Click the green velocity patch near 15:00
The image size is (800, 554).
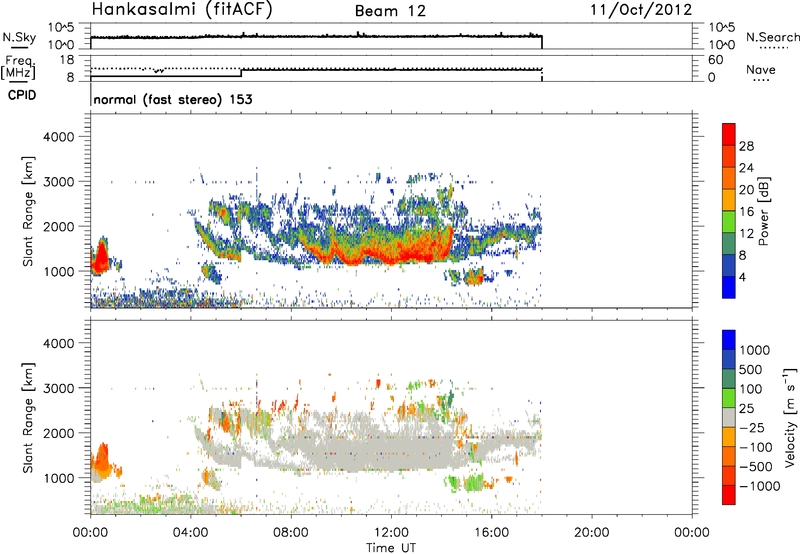click(472, 482)
